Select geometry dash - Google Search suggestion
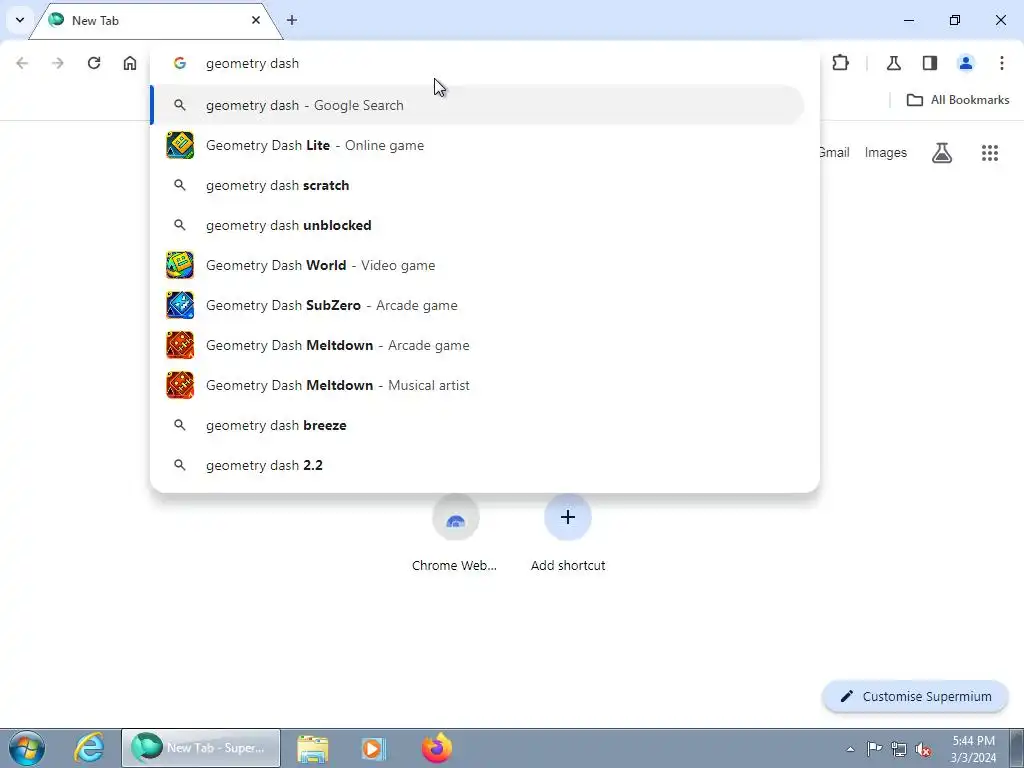Screen dimensions: 1024x768 [x=478, y=105]
